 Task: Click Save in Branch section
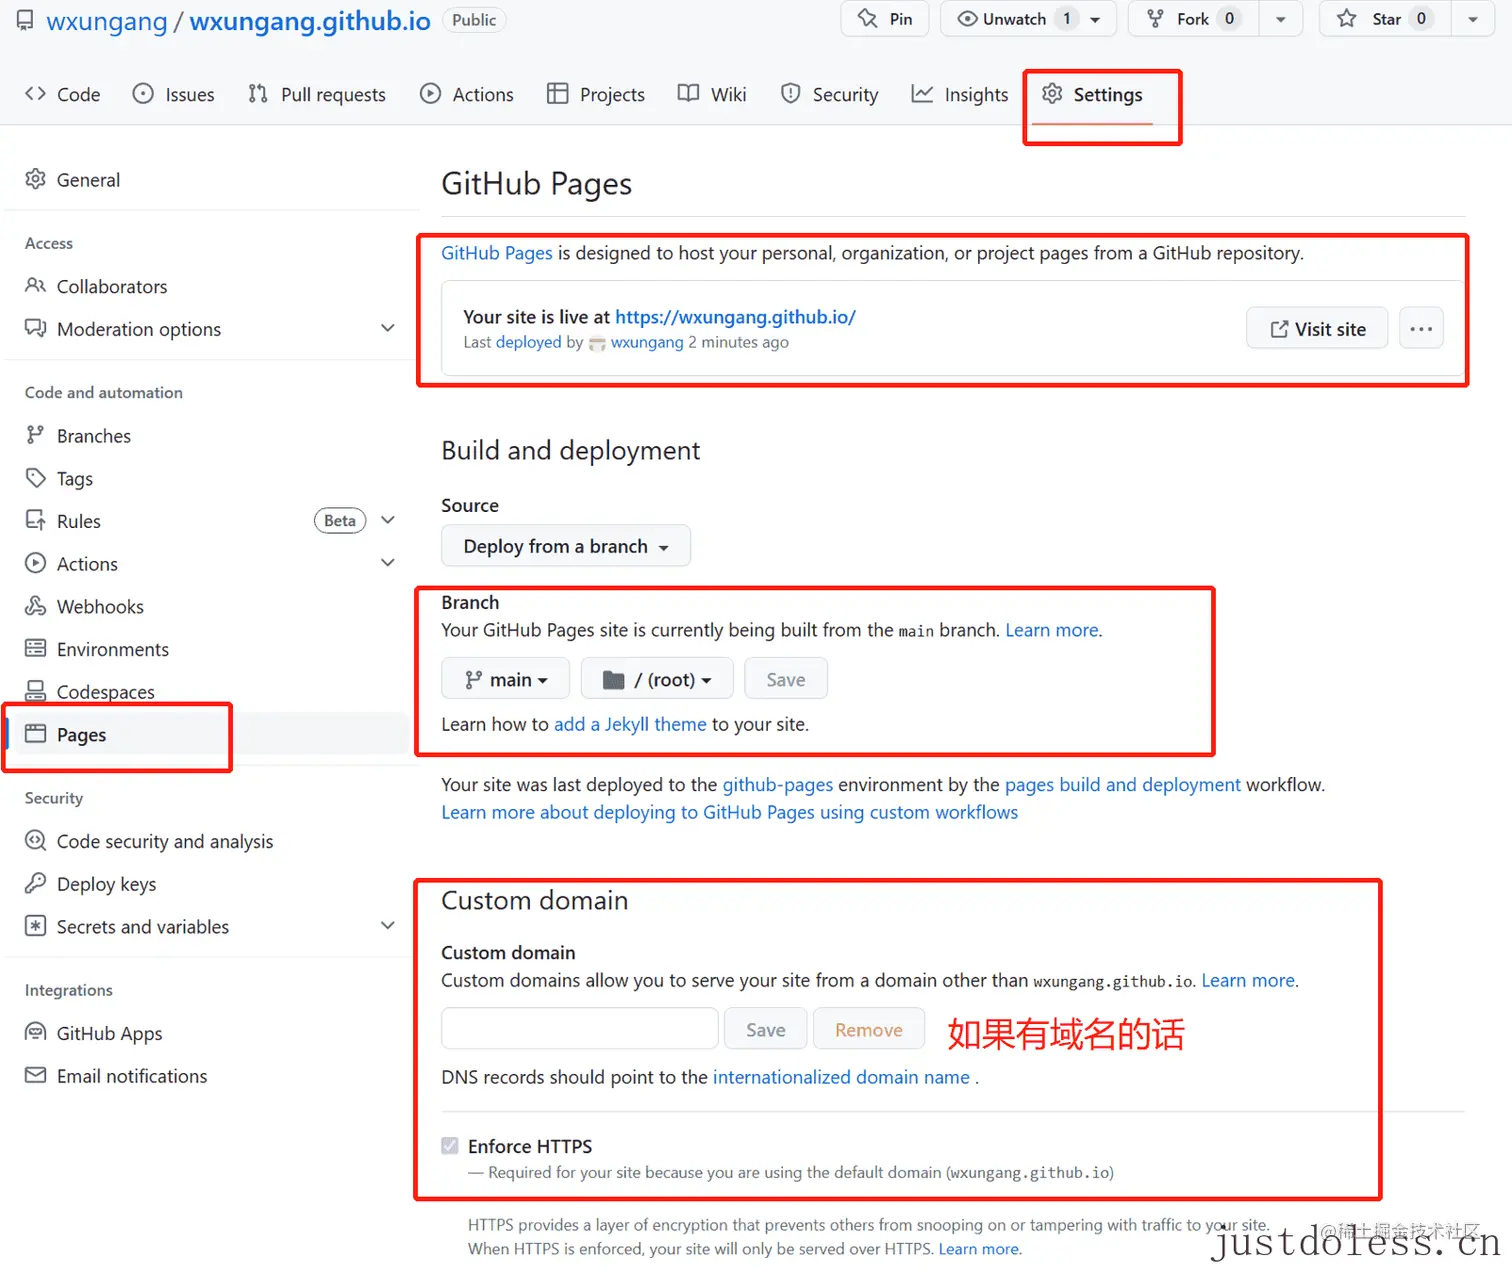pyautogui.click(x=786, y=680)
